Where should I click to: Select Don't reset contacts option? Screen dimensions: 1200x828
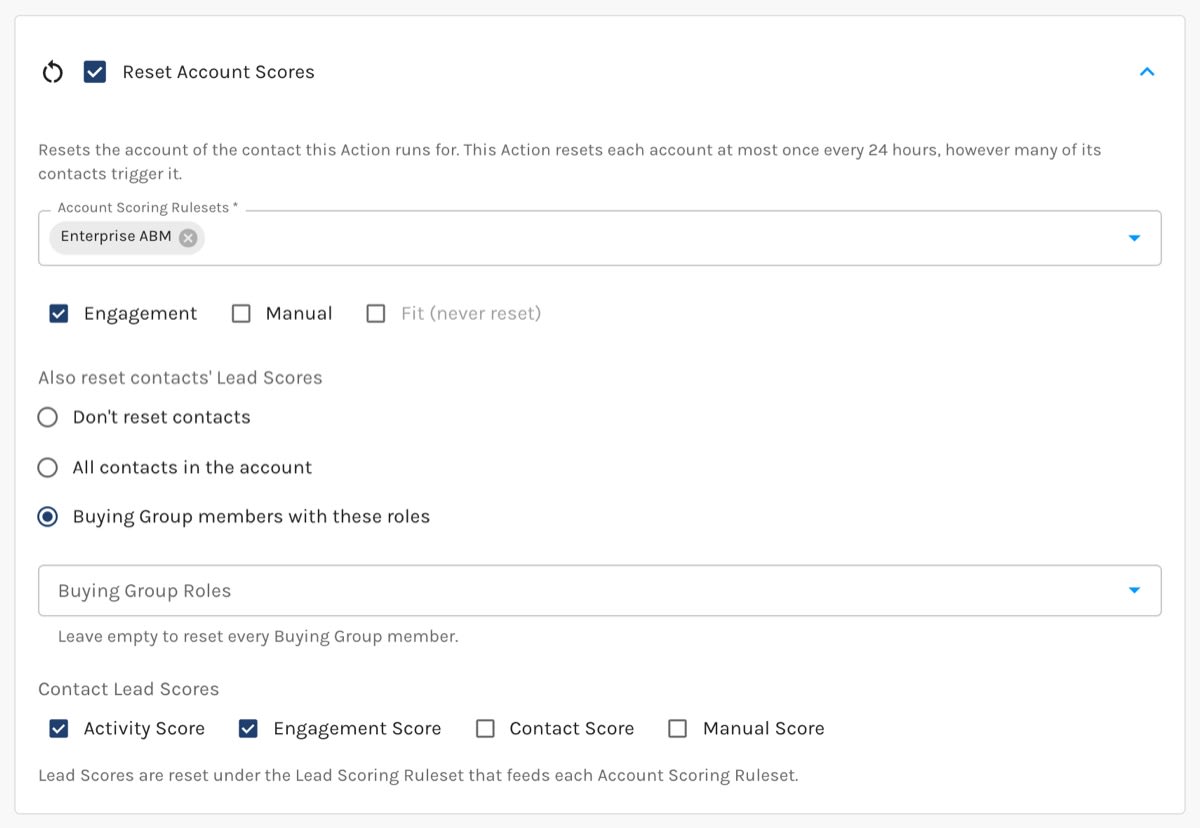coord(48,417)
